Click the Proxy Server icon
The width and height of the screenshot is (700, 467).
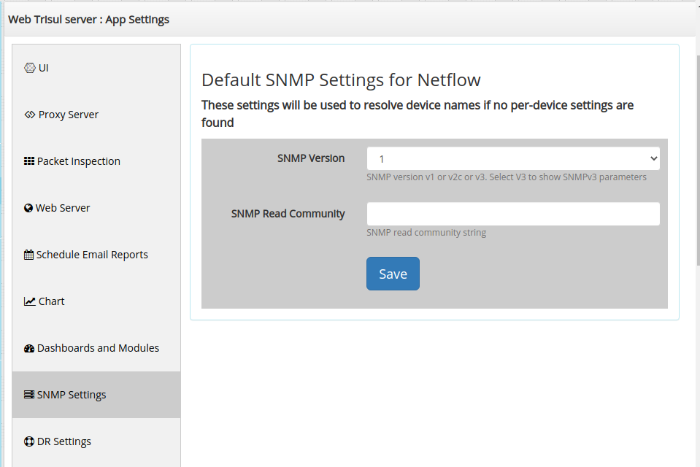(29, 115)
